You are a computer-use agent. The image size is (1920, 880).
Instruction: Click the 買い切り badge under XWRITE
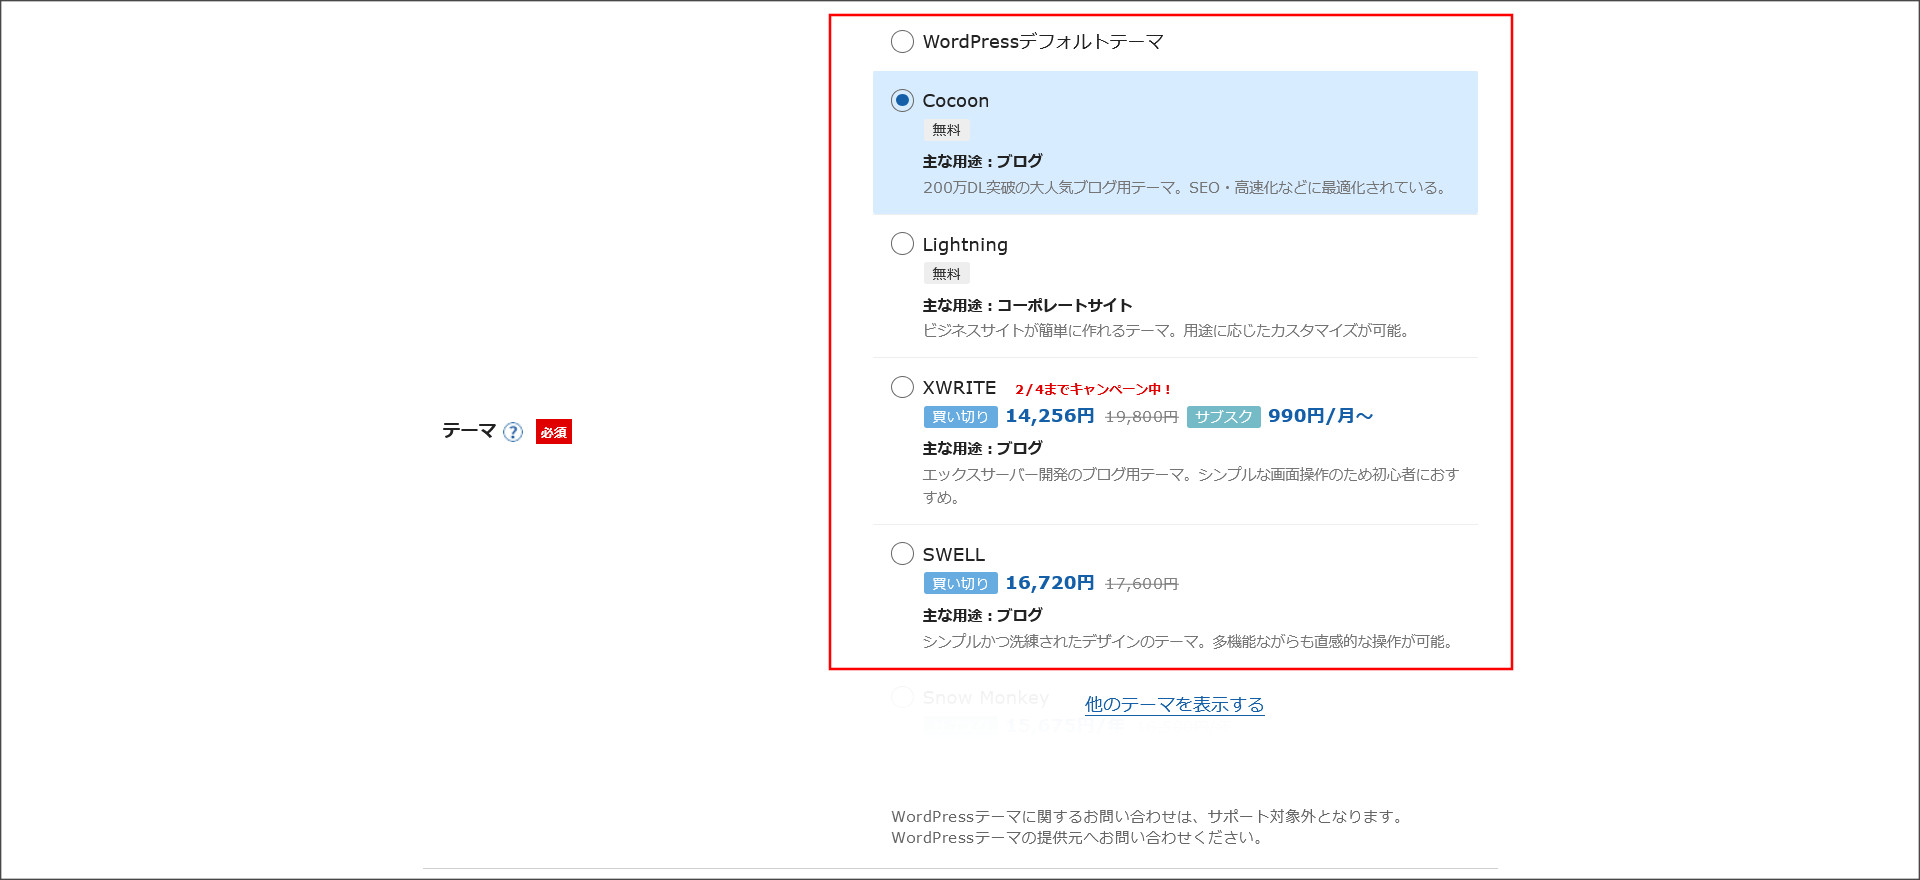960,417
